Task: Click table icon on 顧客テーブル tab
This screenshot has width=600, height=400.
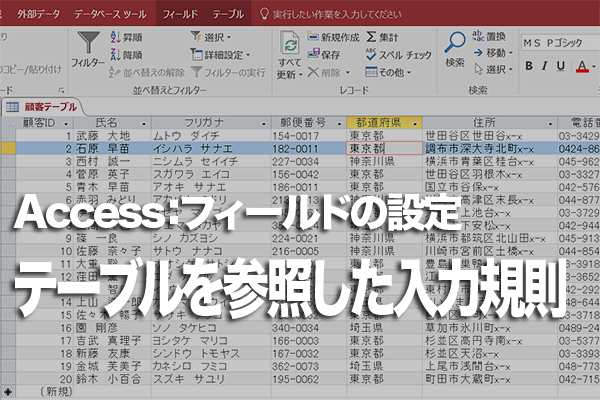Action: click(x=12, y=107)
